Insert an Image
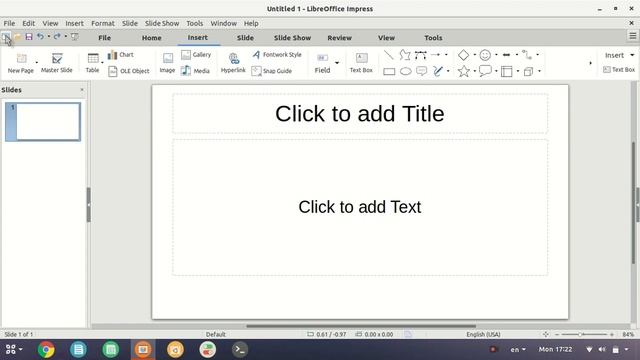Screen dimensions: 640x360 (167, 63)
